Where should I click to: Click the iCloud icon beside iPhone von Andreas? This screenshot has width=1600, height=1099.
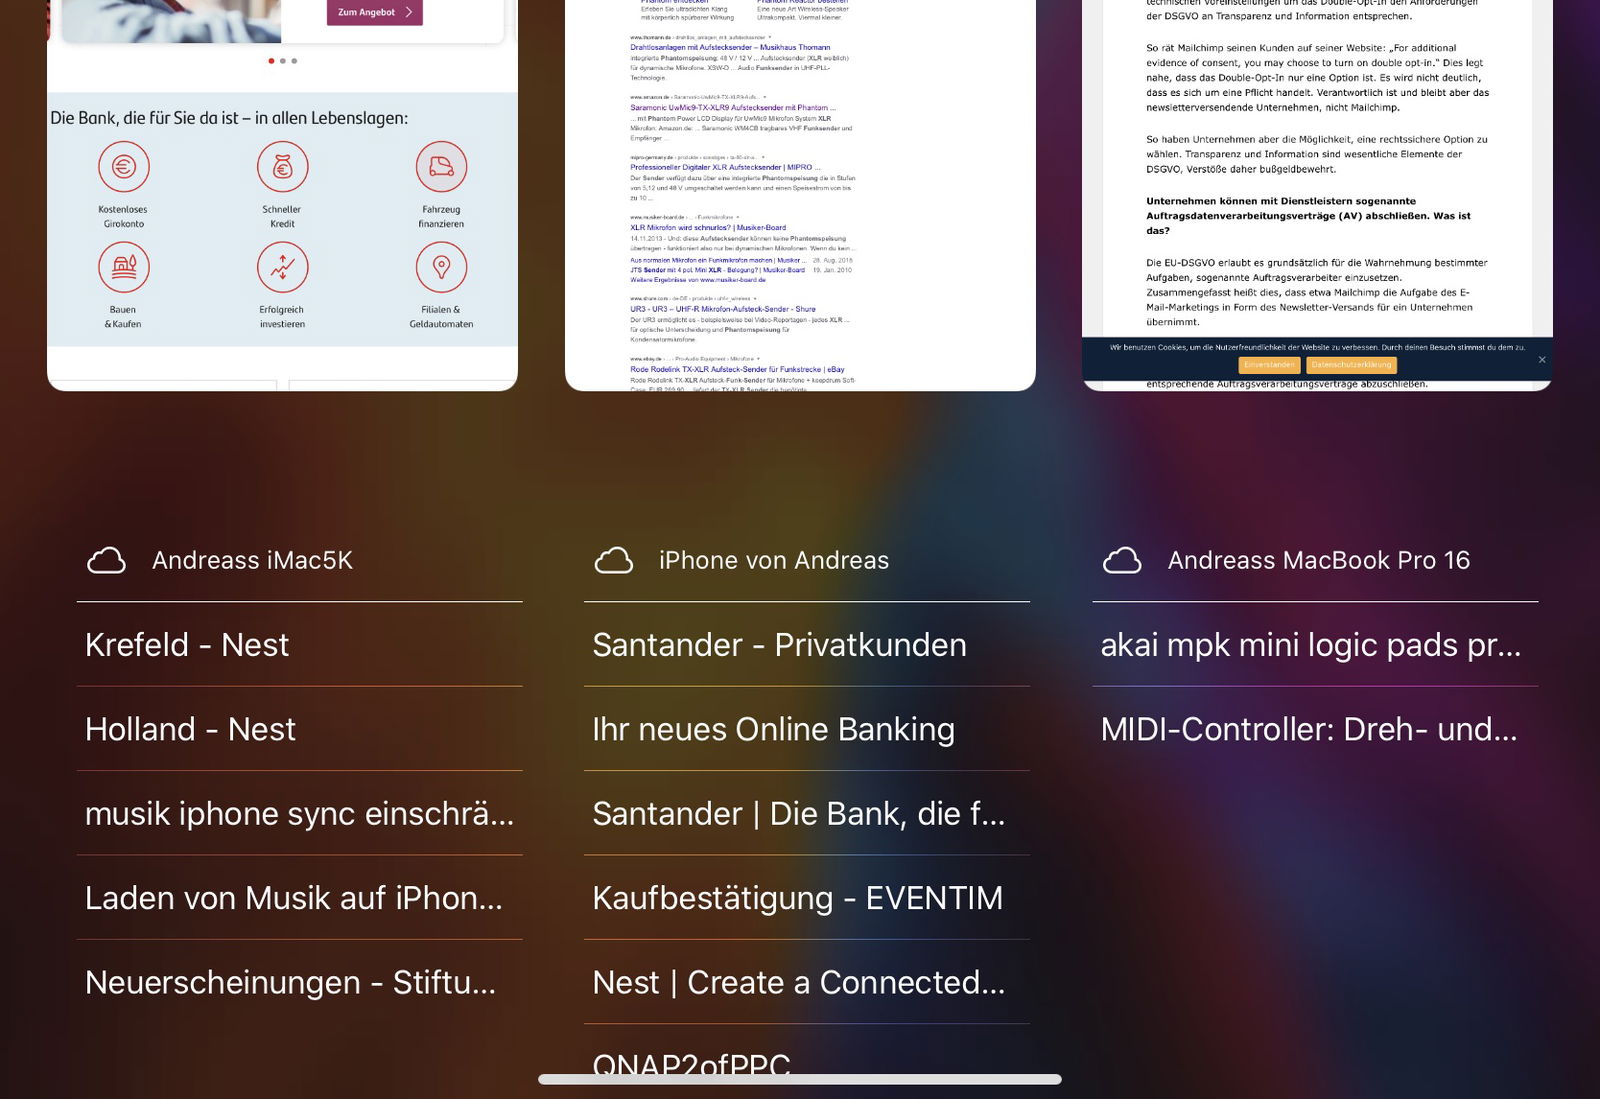click(613, 561)
